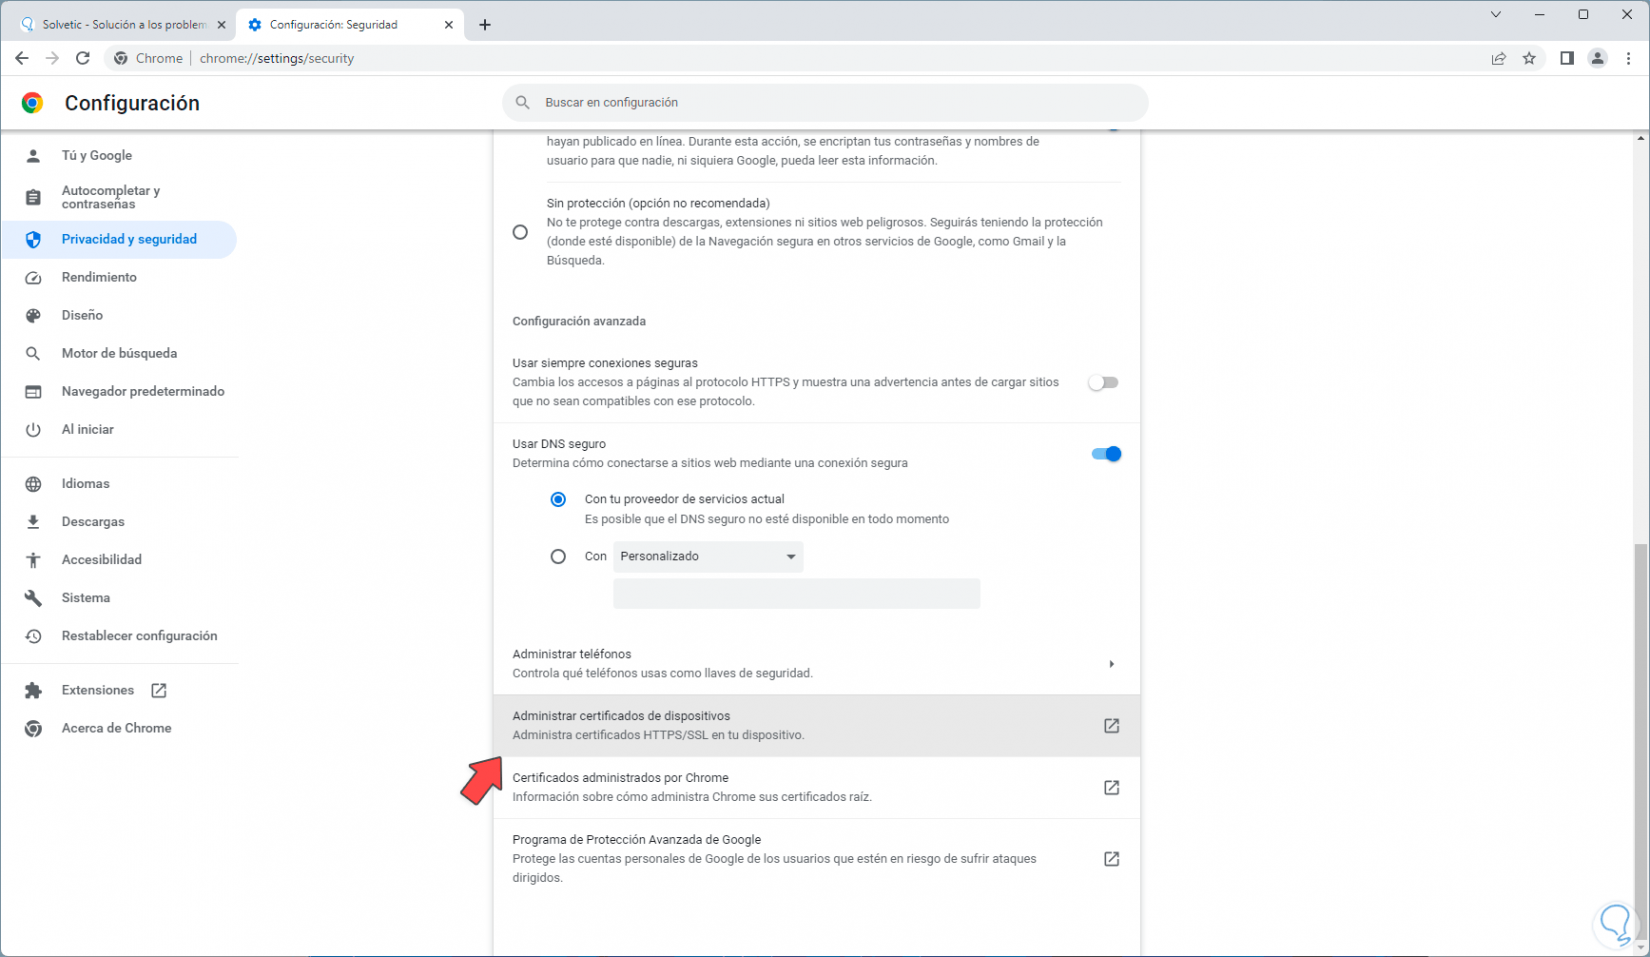Viewport: 1650px width, 957px height.
Task: Expand Administrar teléfonos arrow
Action: coord(1111,664)
